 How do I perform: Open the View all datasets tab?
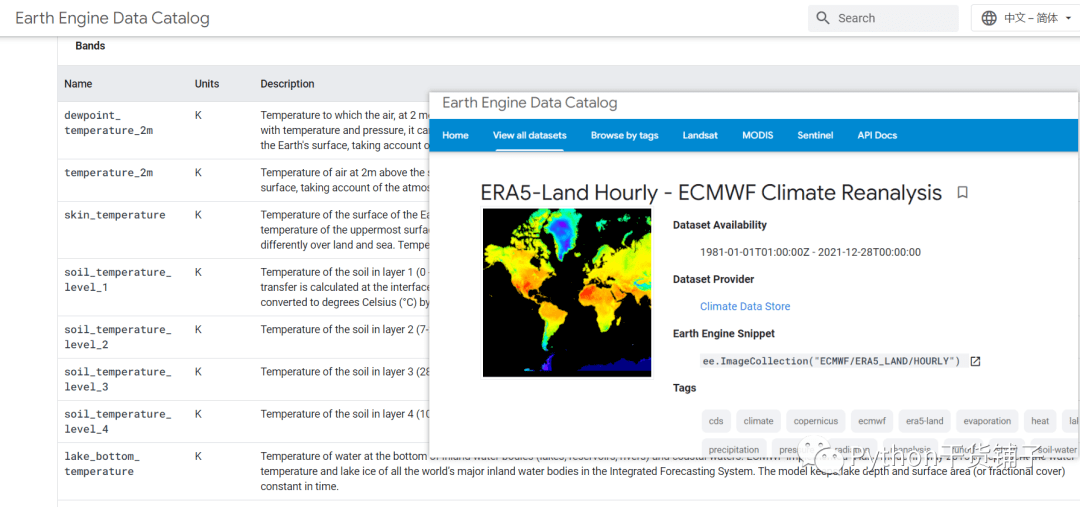point(529,135)
